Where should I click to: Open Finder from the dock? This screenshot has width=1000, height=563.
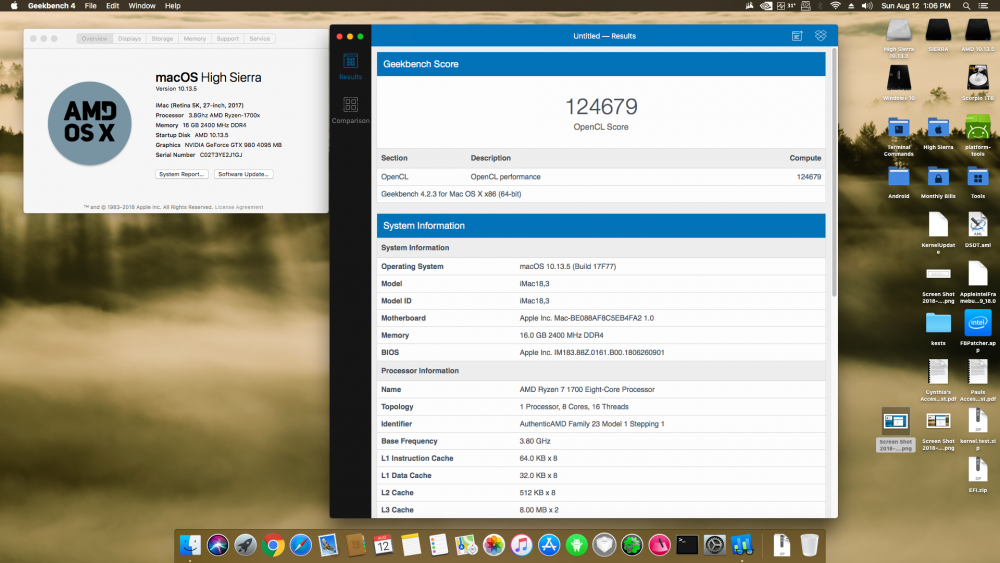pos(190,545)
